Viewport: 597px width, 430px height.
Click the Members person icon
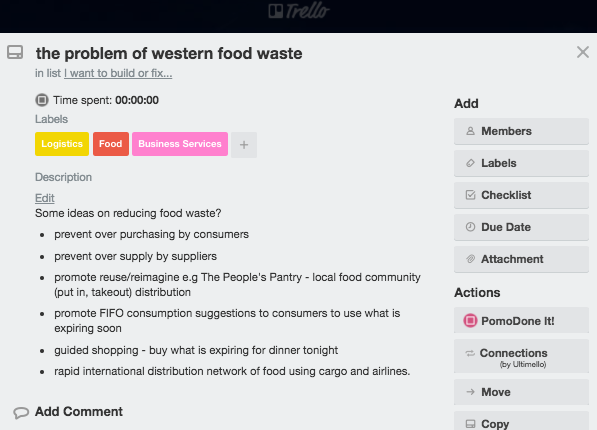click(470, 131)
